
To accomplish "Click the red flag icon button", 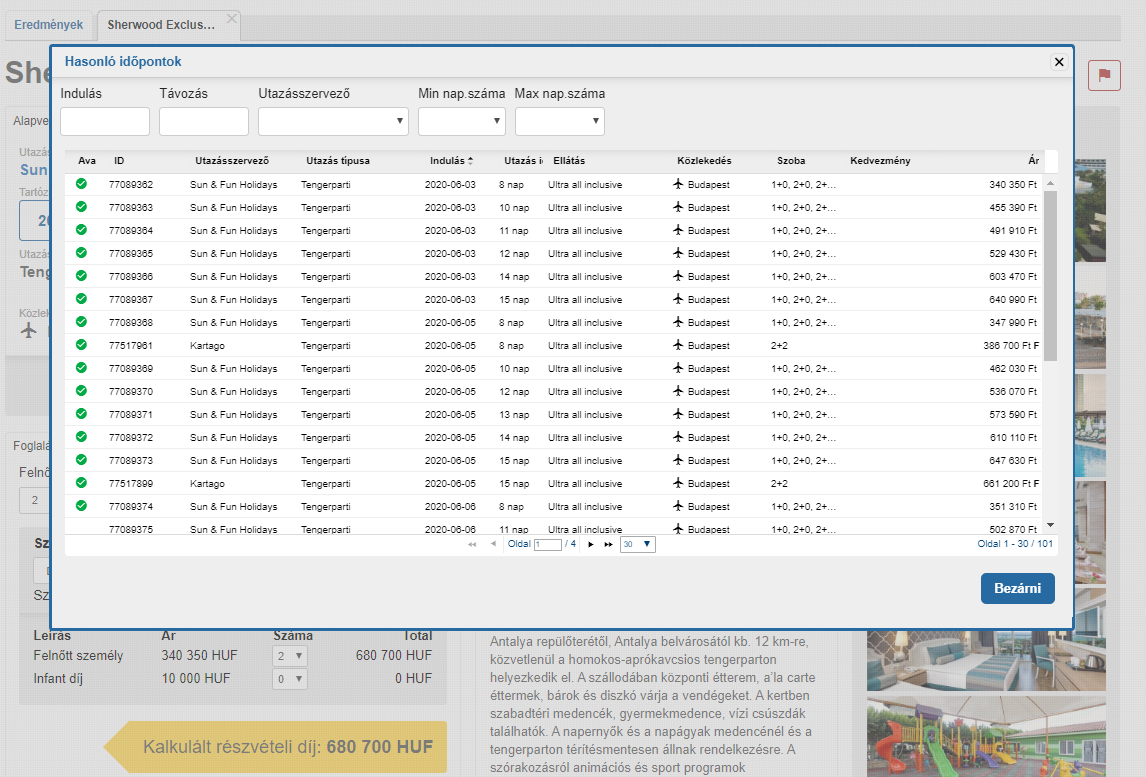I will pyautogui.click(x=1104, y=75).
